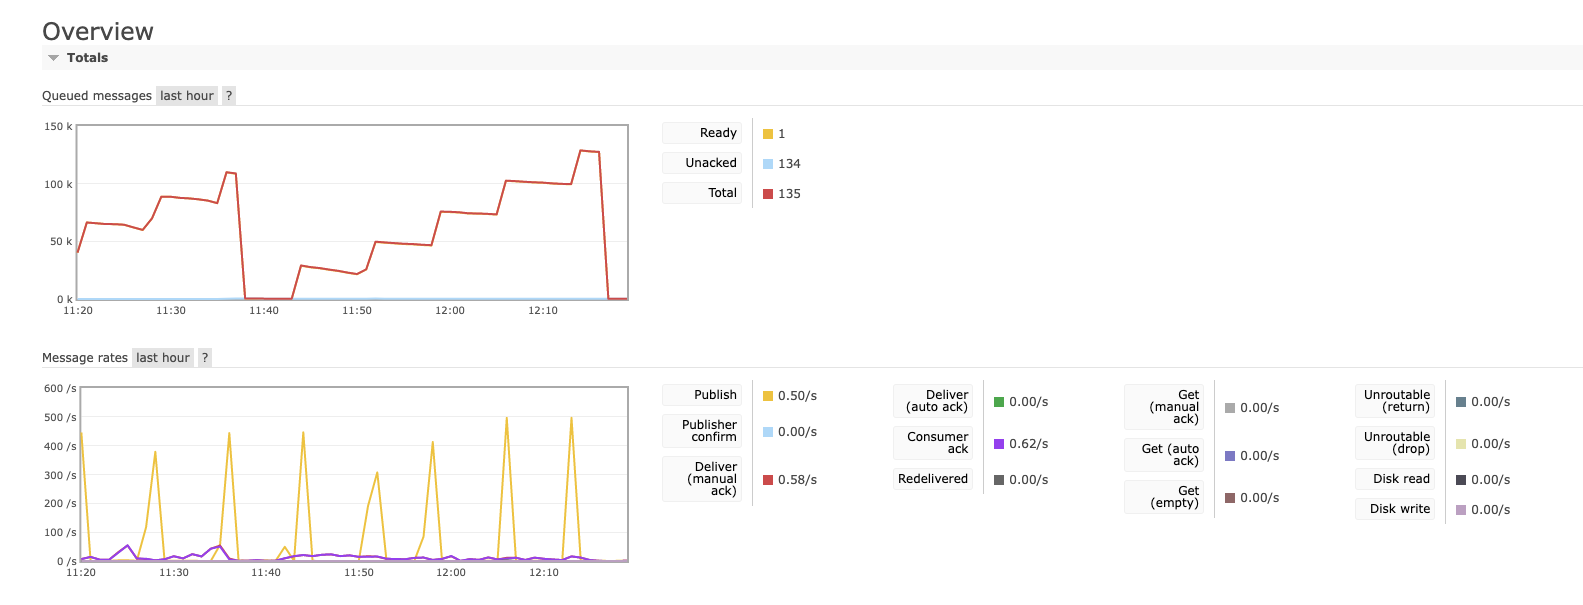Click the Totals section header
Viewport: 1583px width, 605px height.
(812, 58)
